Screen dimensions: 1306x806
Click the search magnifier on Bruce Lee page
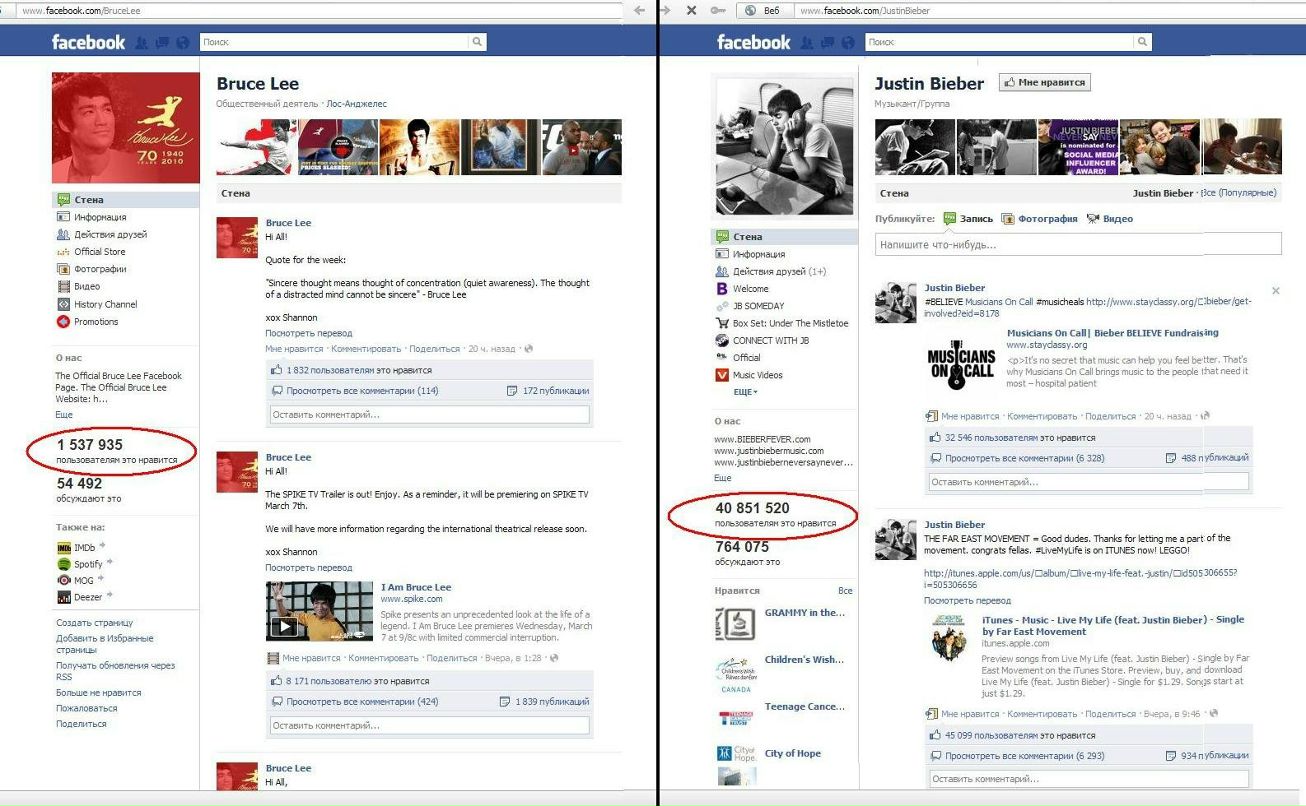click(x=477, y=42)
